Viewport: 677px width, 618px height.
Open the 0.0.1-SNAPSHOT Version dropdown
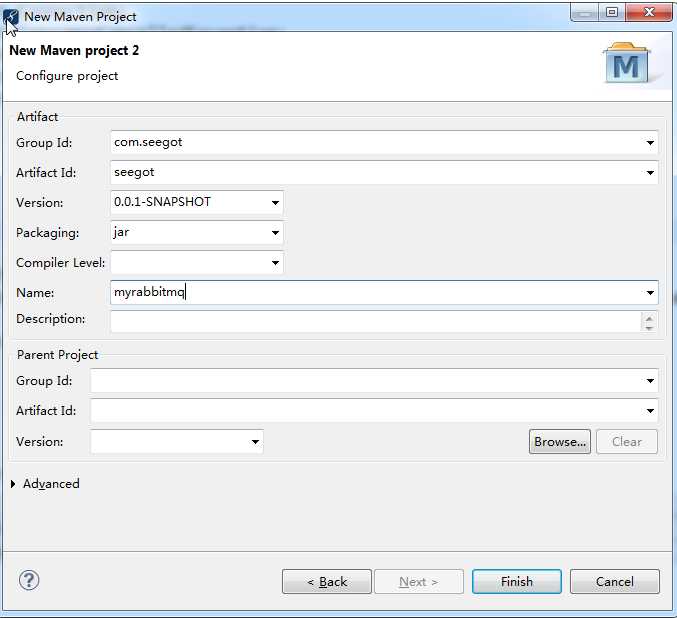(275, 203)
